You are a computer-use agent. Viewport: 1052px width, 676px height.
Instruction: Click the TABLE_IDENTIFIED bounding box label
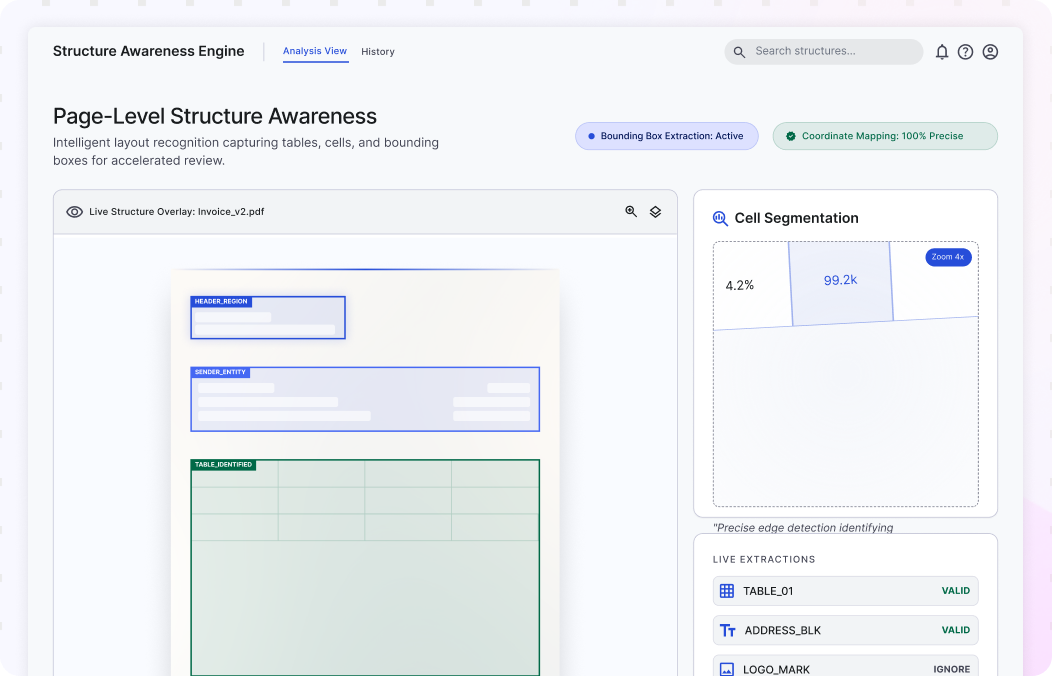click(x=223, y=465)
